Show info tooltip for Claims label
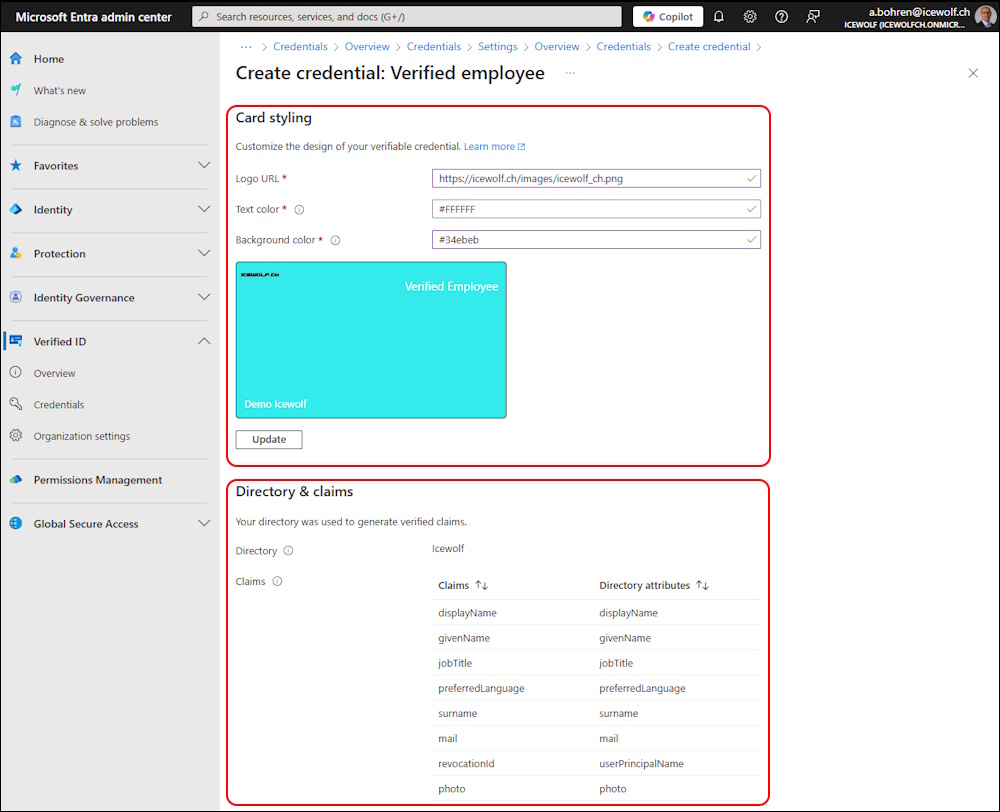Image resolution: width=1000 pixels, height=812 pixels. (277, 581)
